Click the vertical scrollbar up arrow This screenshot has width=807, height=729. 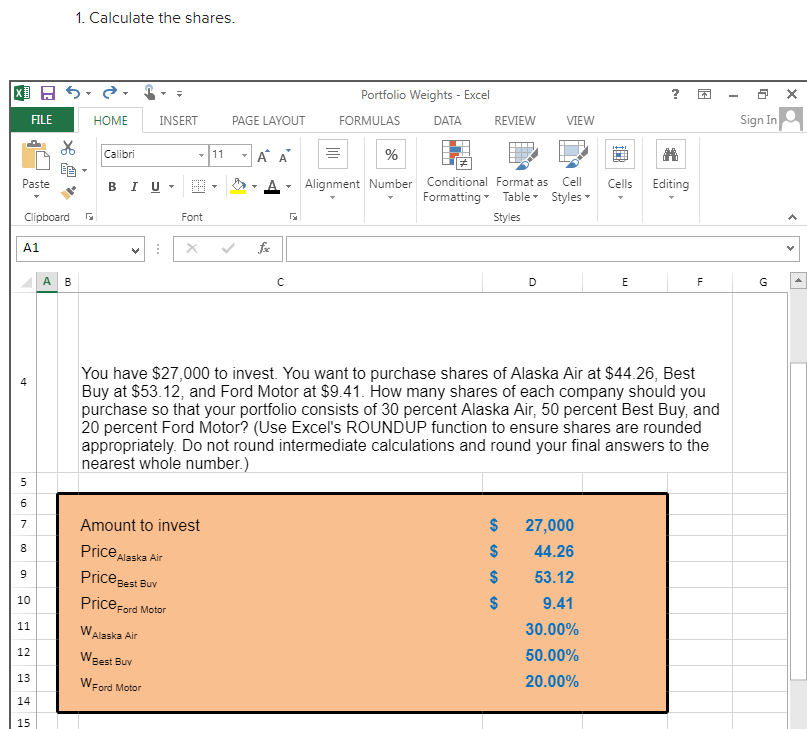pyautogui.click(x=797, y=281)
